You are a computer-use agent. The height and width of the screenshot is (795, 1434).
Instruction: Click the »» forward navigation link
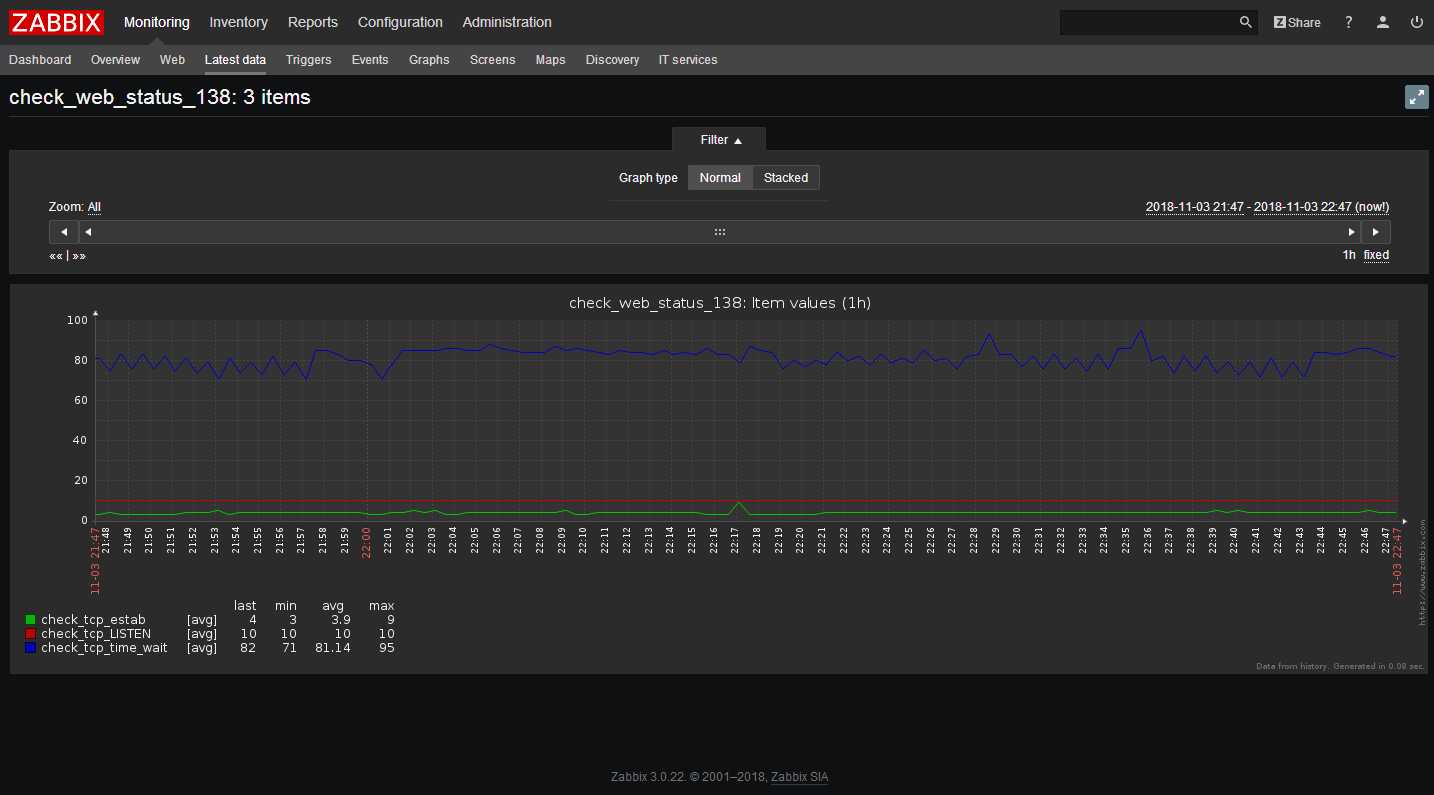(x=79, y=256)
